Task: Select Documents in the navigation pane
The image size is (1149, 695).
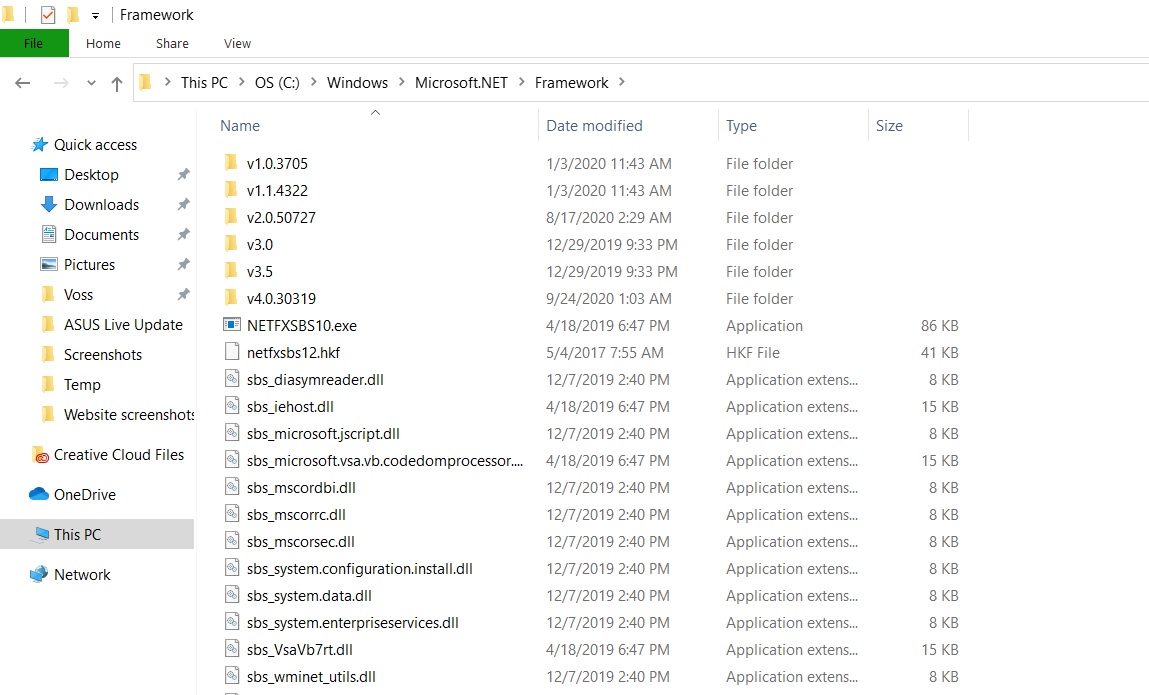Action: click(x=102, y=235)
